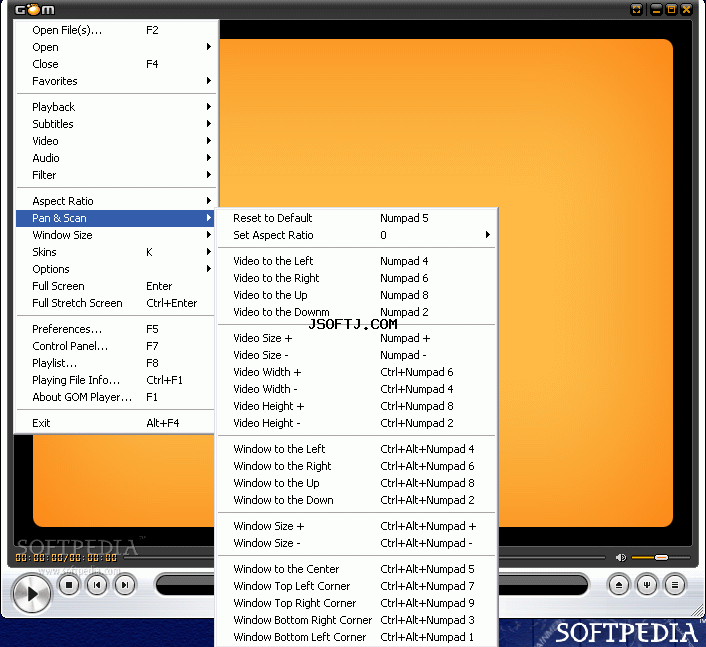Select Reset to Default item
The image size is (706, 647).
pos(357,218)
